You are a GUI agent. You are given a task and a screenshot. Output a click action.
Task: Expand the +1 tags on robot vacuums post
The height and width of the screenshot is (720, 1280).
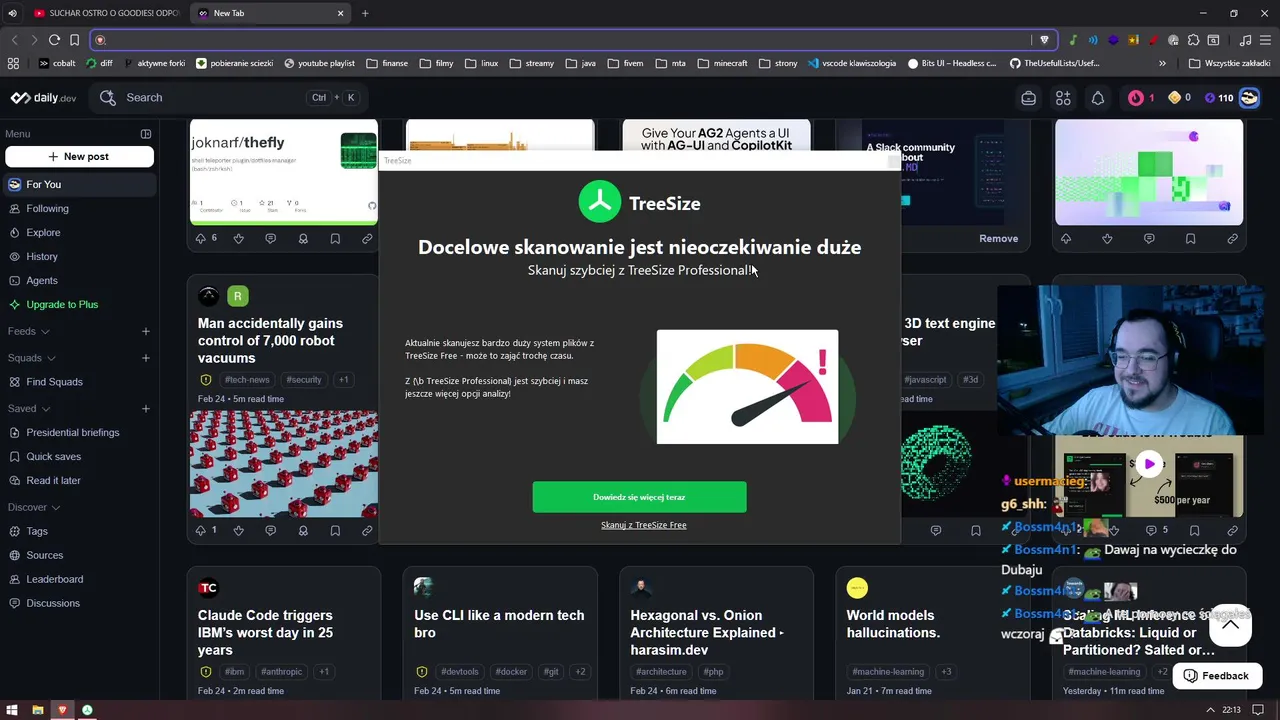[x=343, y=380]
